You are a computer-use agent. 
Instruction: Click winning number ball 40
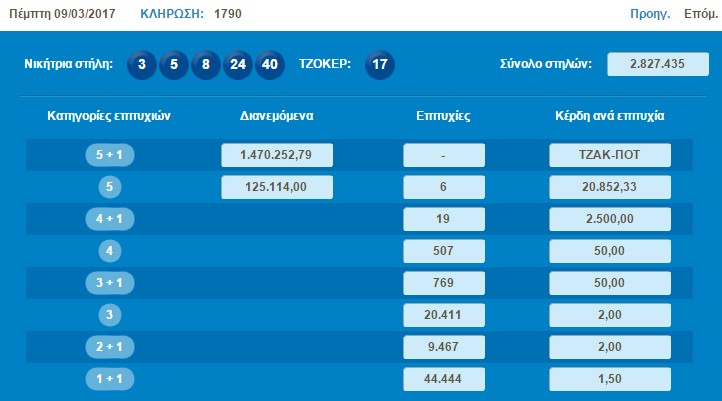(x=270, y=64)
